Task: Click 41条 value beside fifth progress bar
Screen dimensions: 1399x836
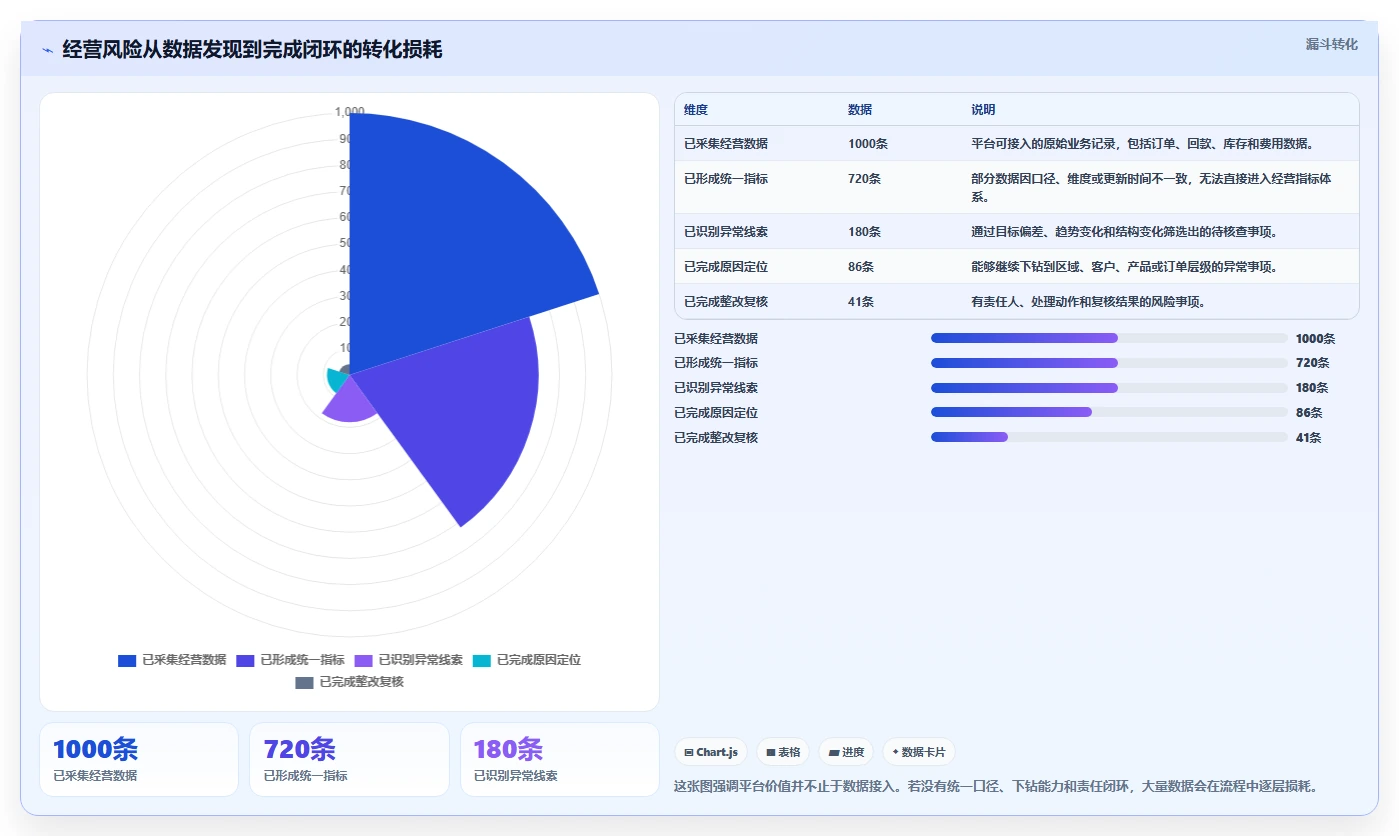Action: click(1309, 438)
